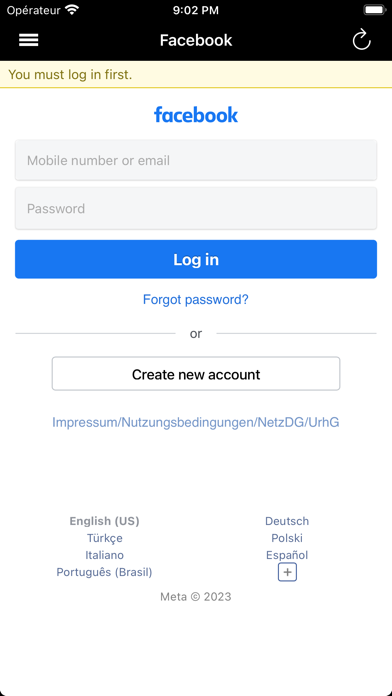Image resolution: width=392 pixels, height=696 pixels.
Task: Tap the Facebook title in header
Action: coord(196,40)
